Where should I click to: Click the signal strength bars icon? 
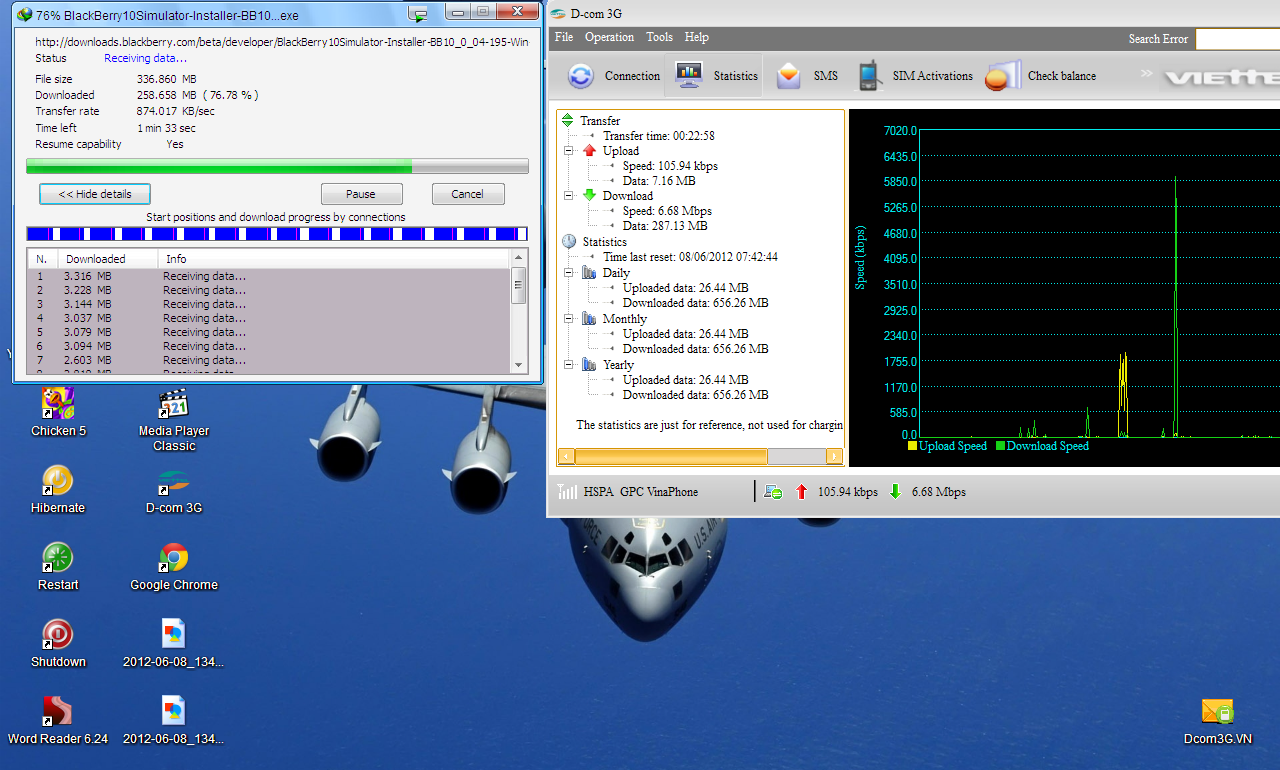[567, 491]
